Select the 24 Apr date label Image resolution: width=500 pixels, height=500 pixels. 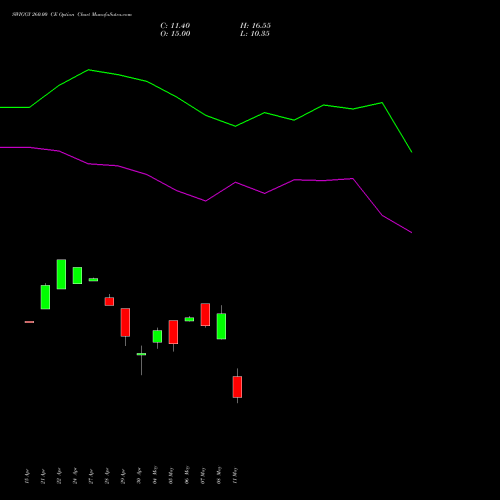click(x=75, y=476)
